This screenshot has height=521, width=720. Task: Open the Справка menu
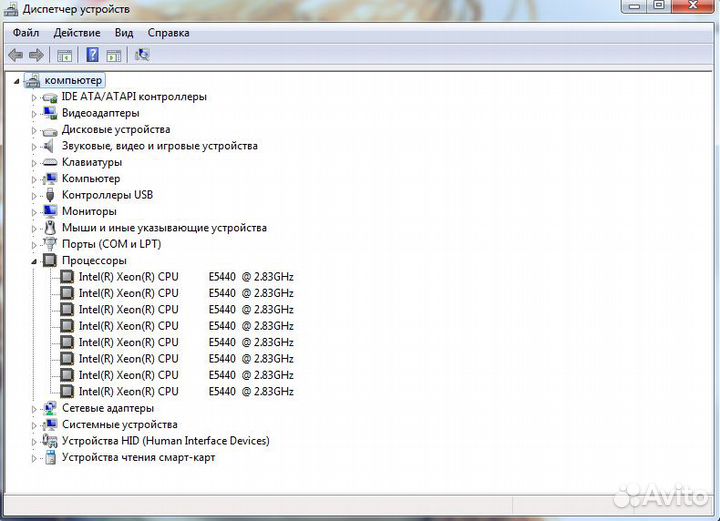pyautogui.click(x=168, y=33)
